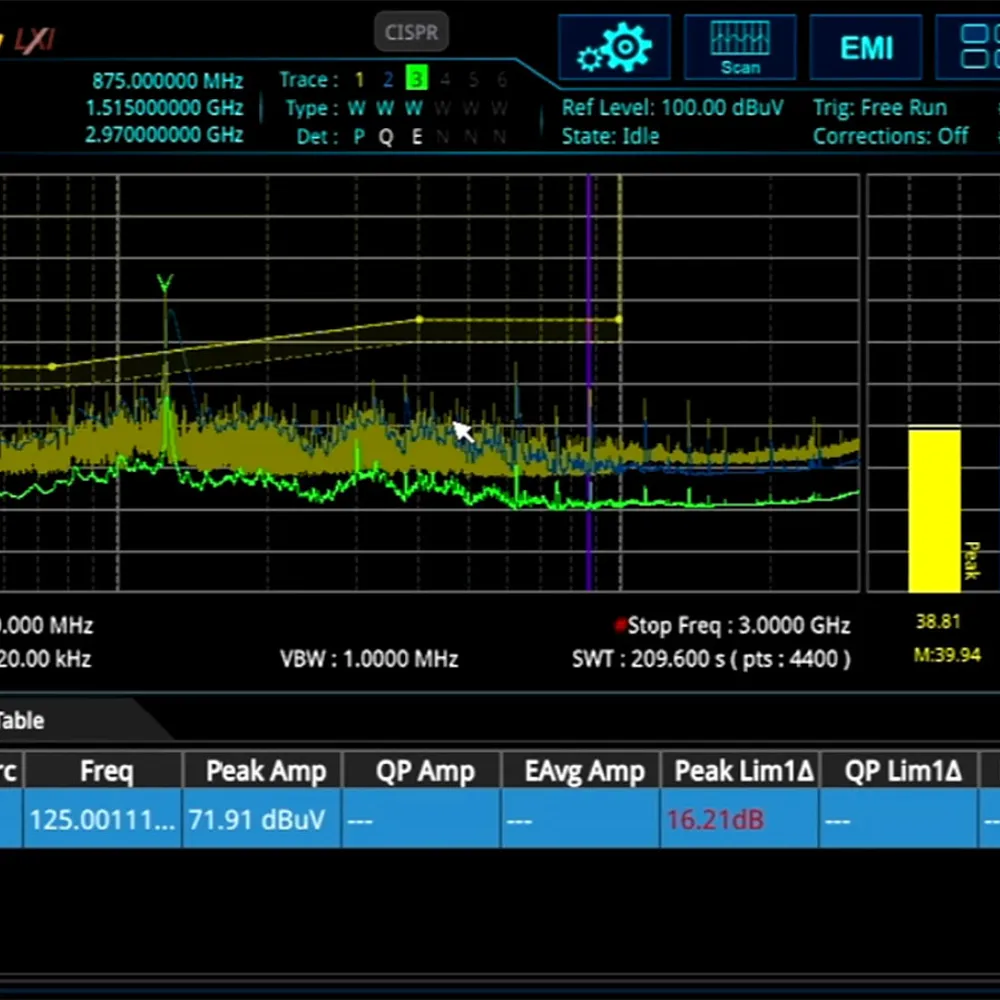Select trace 1 in the Trace row
The height and width of the screenshot is (1000, 1000).
click(x=359, y=80)
